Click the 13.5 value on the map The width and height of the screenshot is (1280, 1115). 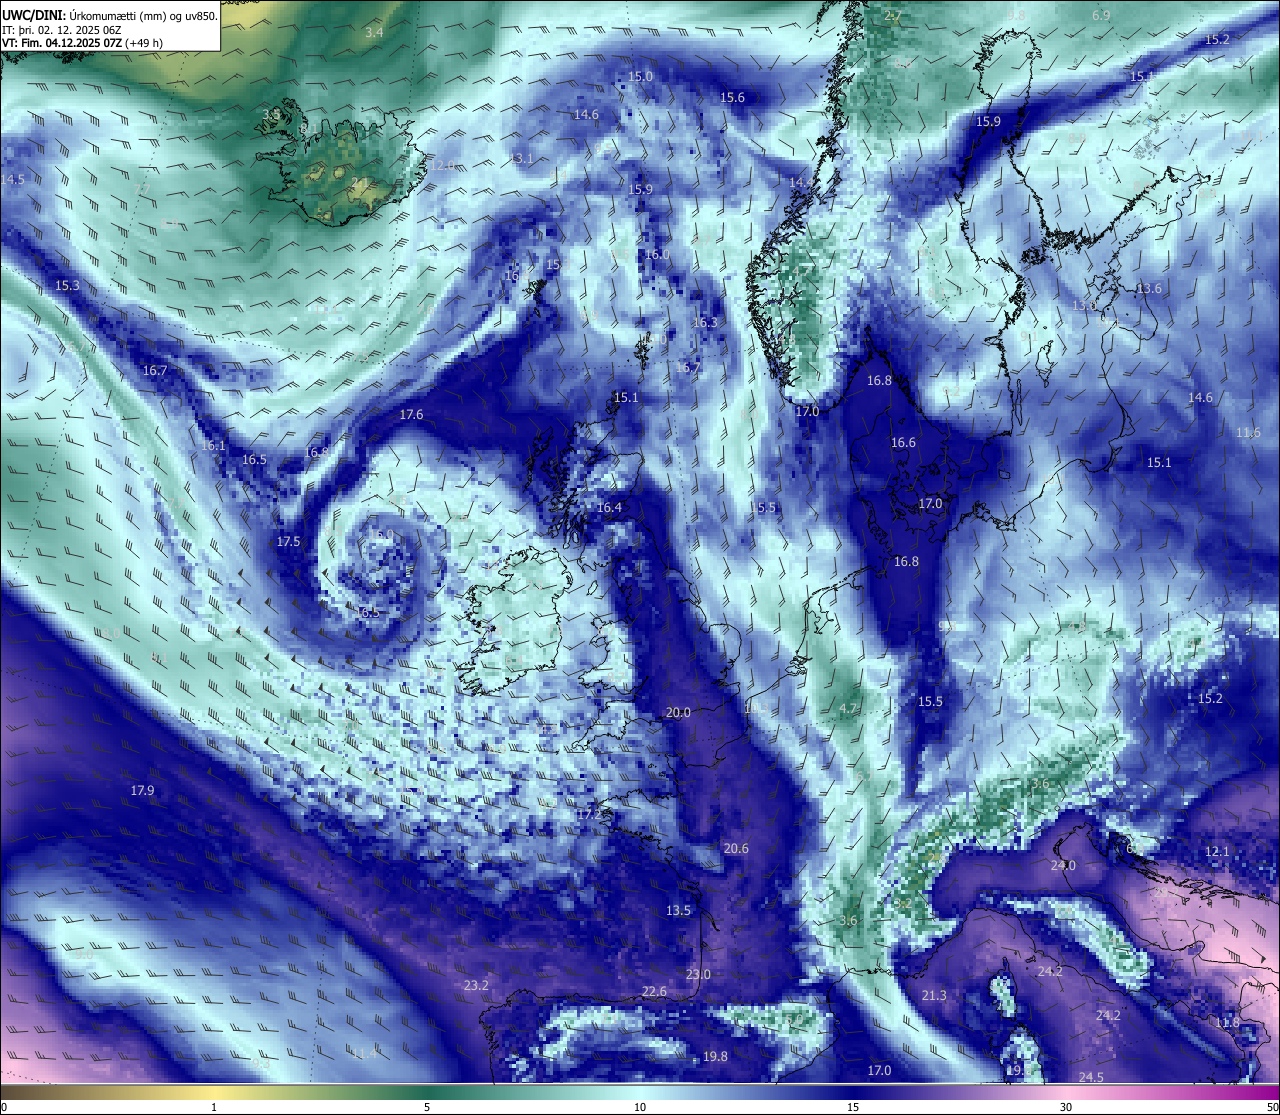coord(678,911)
